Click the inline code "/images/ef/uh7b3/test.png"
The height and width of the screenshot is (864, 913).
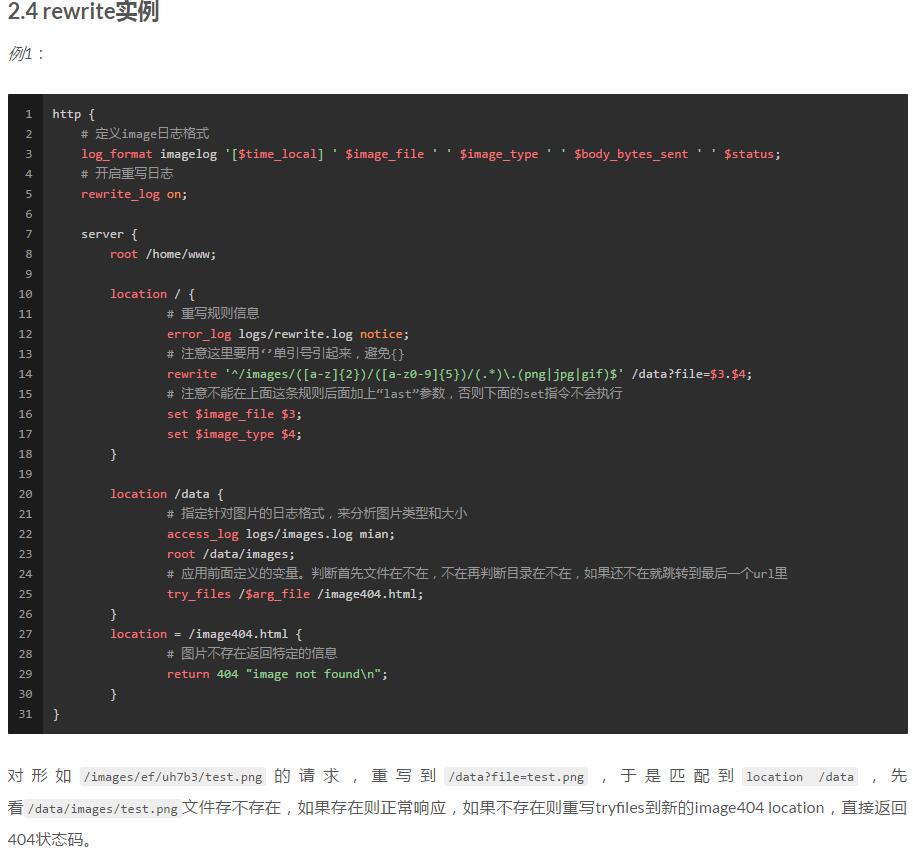[x=172, y=777]
